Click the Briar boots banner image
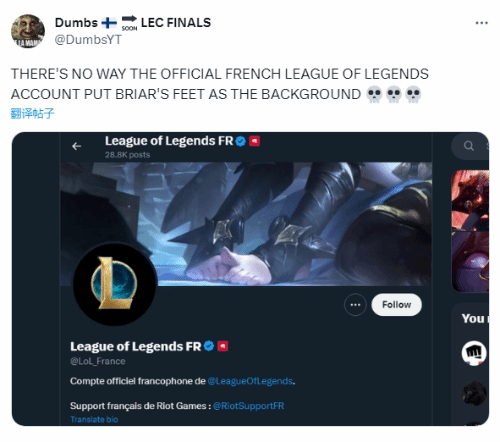The image size is (500, 442). [246, 224]
